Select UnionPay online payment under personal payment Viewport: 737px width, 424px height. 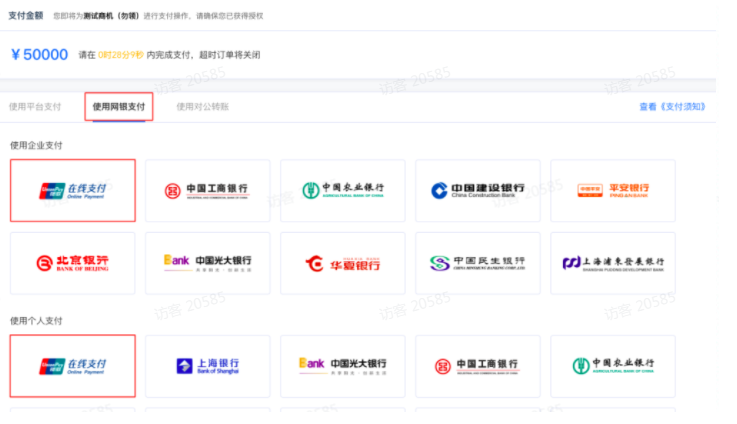73,366
